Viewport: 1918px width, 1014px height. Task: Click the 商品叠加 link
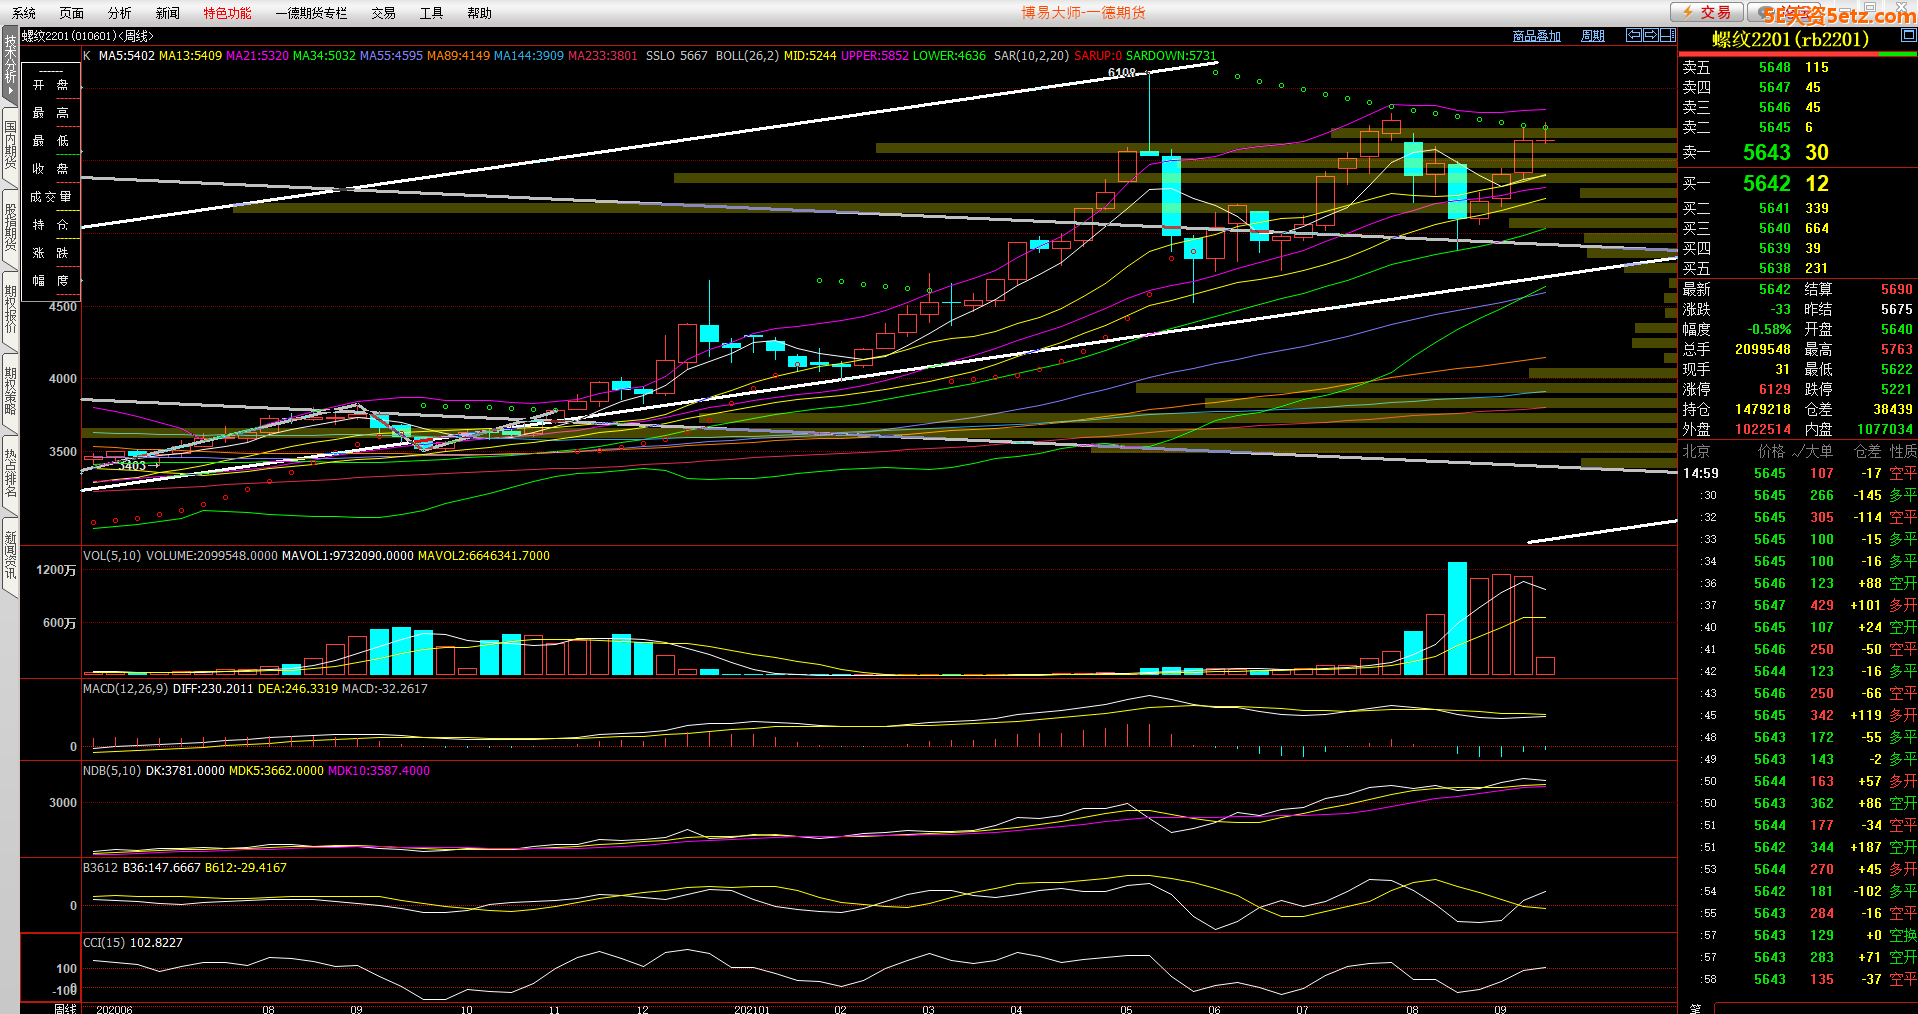[1536, 36]
